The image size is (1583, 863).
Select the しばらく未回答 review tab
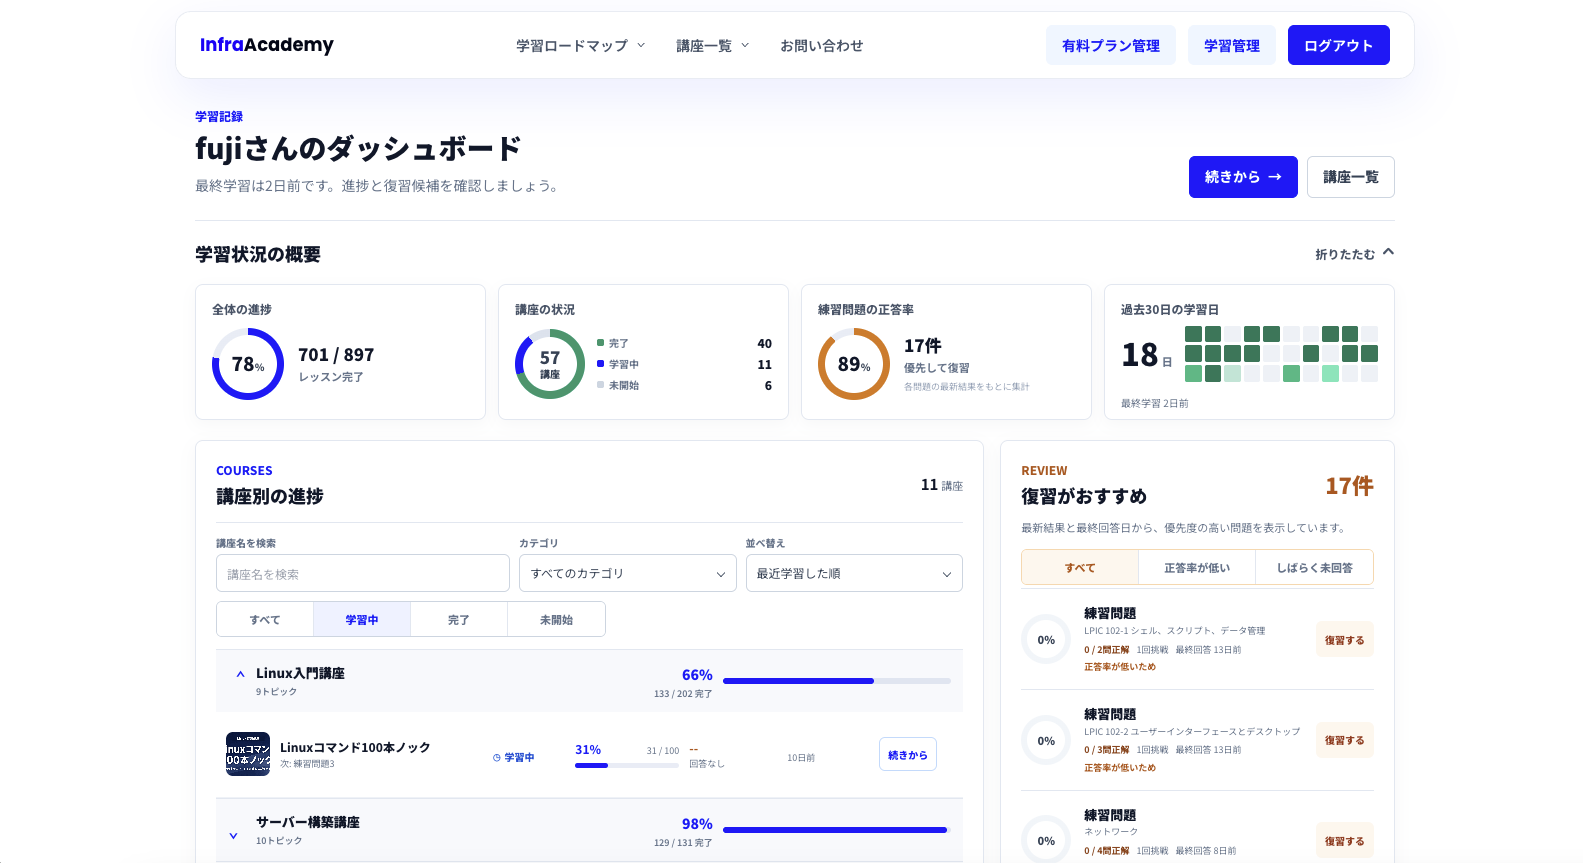pos(1314,567)
